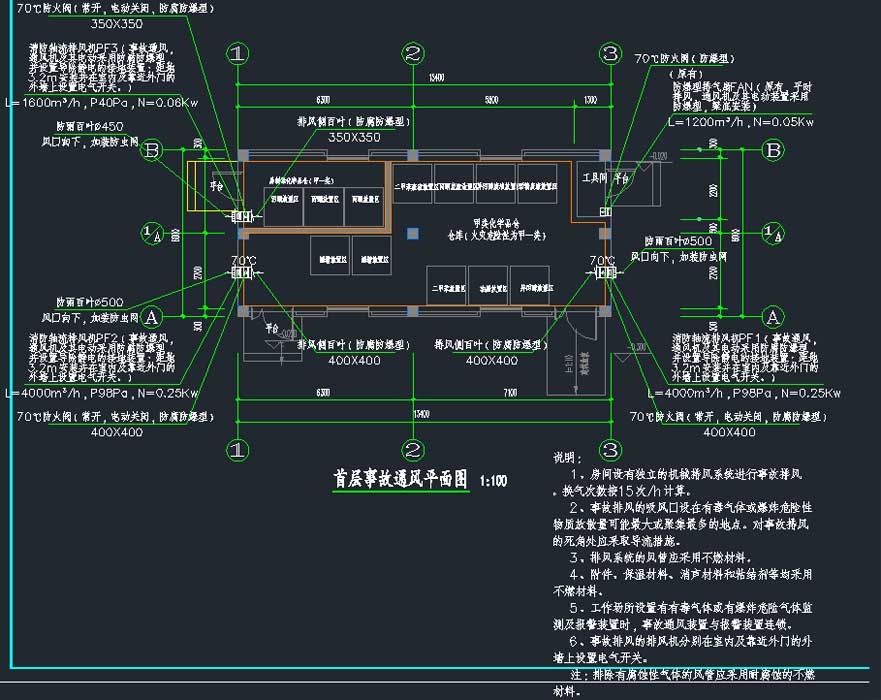881x700 pixels.
Task: Select the PF3 fan symbol at the upper-left wall
Action: 242,216
